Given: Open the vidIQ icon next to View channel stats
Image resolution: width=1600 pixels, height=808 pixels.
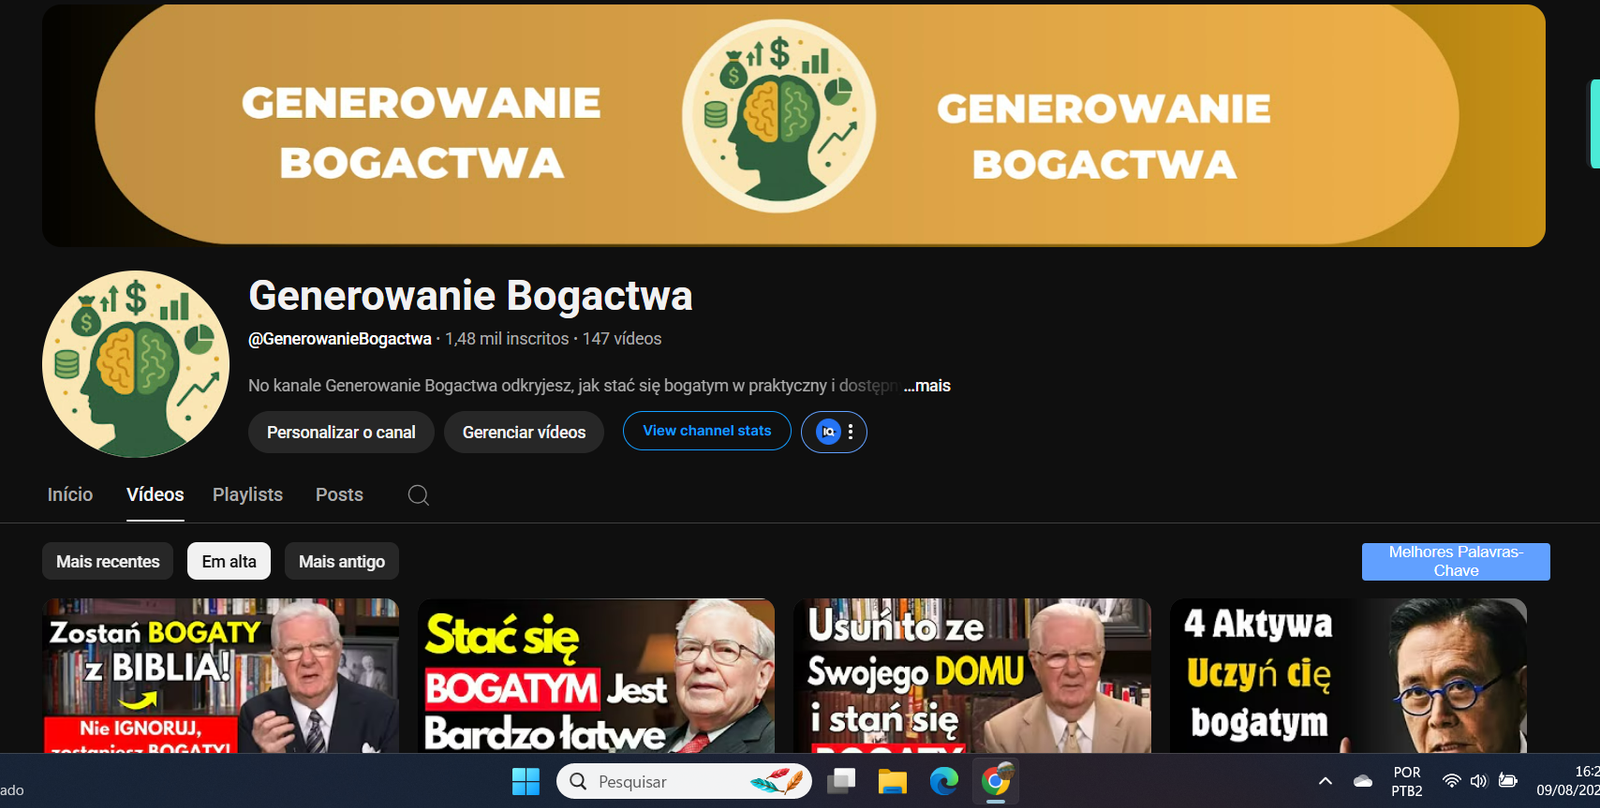Looking at the screenshot, I should (x=828, y=432).
